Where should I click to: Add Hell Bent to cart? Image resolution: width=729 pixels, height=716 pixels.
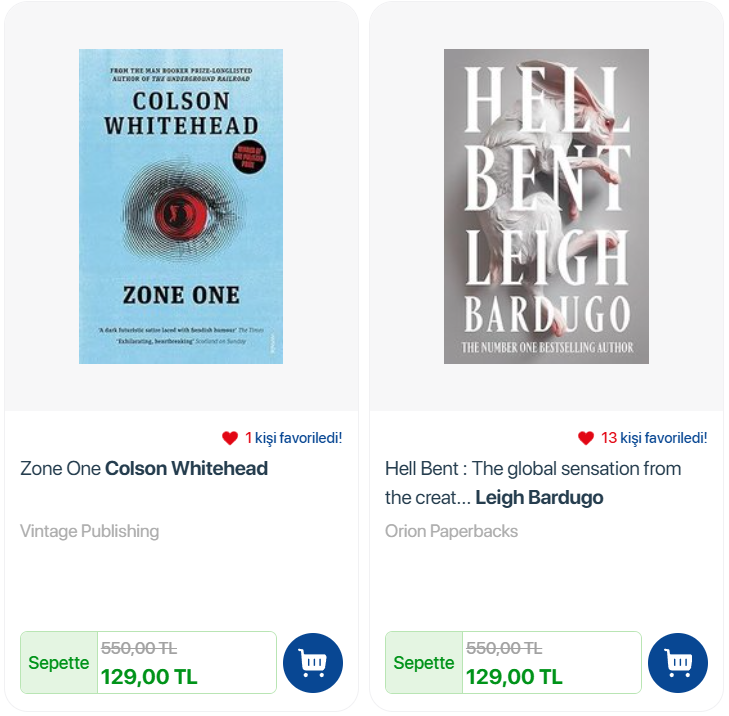678,663
